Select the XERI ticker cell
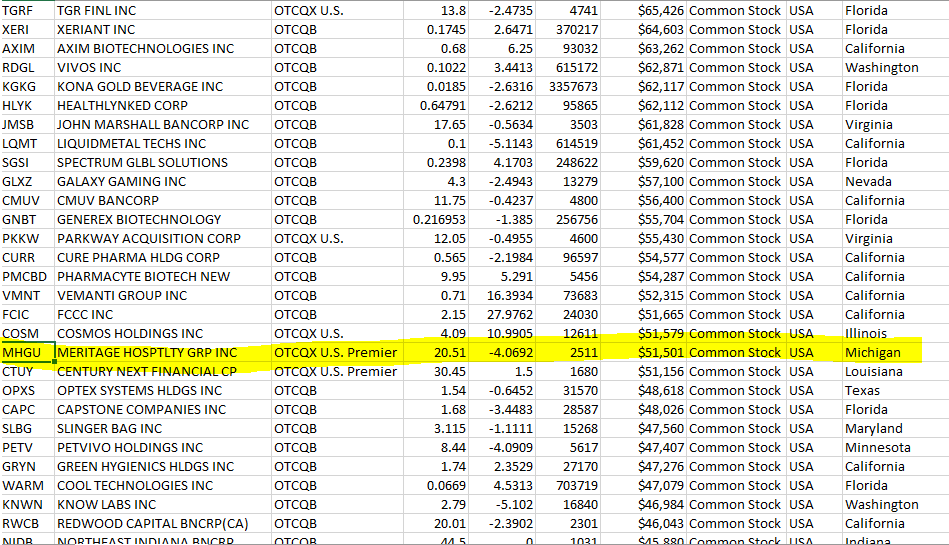 (27, 30)
